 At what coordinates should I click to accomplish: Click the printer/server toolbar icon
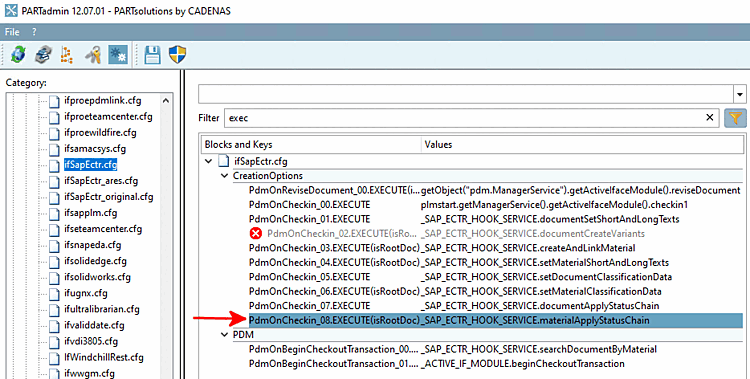(x=44, y=55)
